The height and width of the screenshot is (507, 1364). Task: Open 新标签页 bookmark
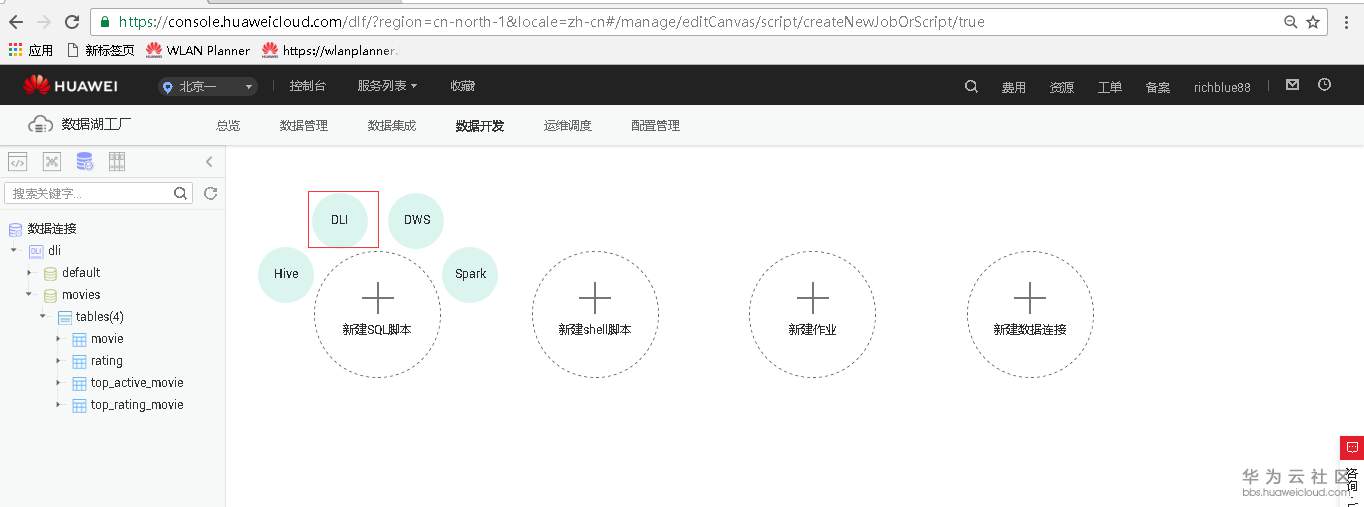pyautogui.click(x=100, y=50)
